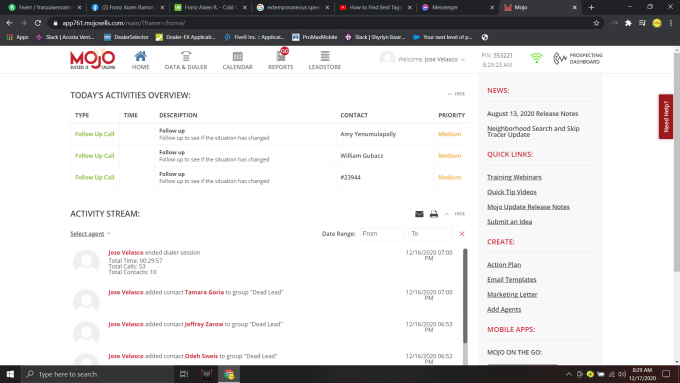Click the Windows search box
680x383 pixels.
pos(97,374)
